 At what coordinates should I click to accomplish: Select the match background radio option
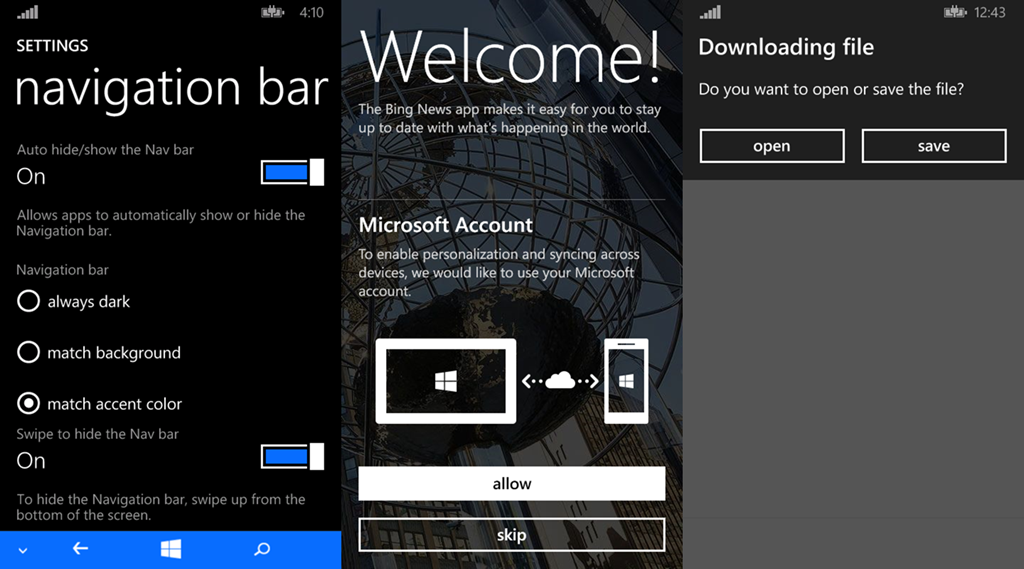click(99, 353)
